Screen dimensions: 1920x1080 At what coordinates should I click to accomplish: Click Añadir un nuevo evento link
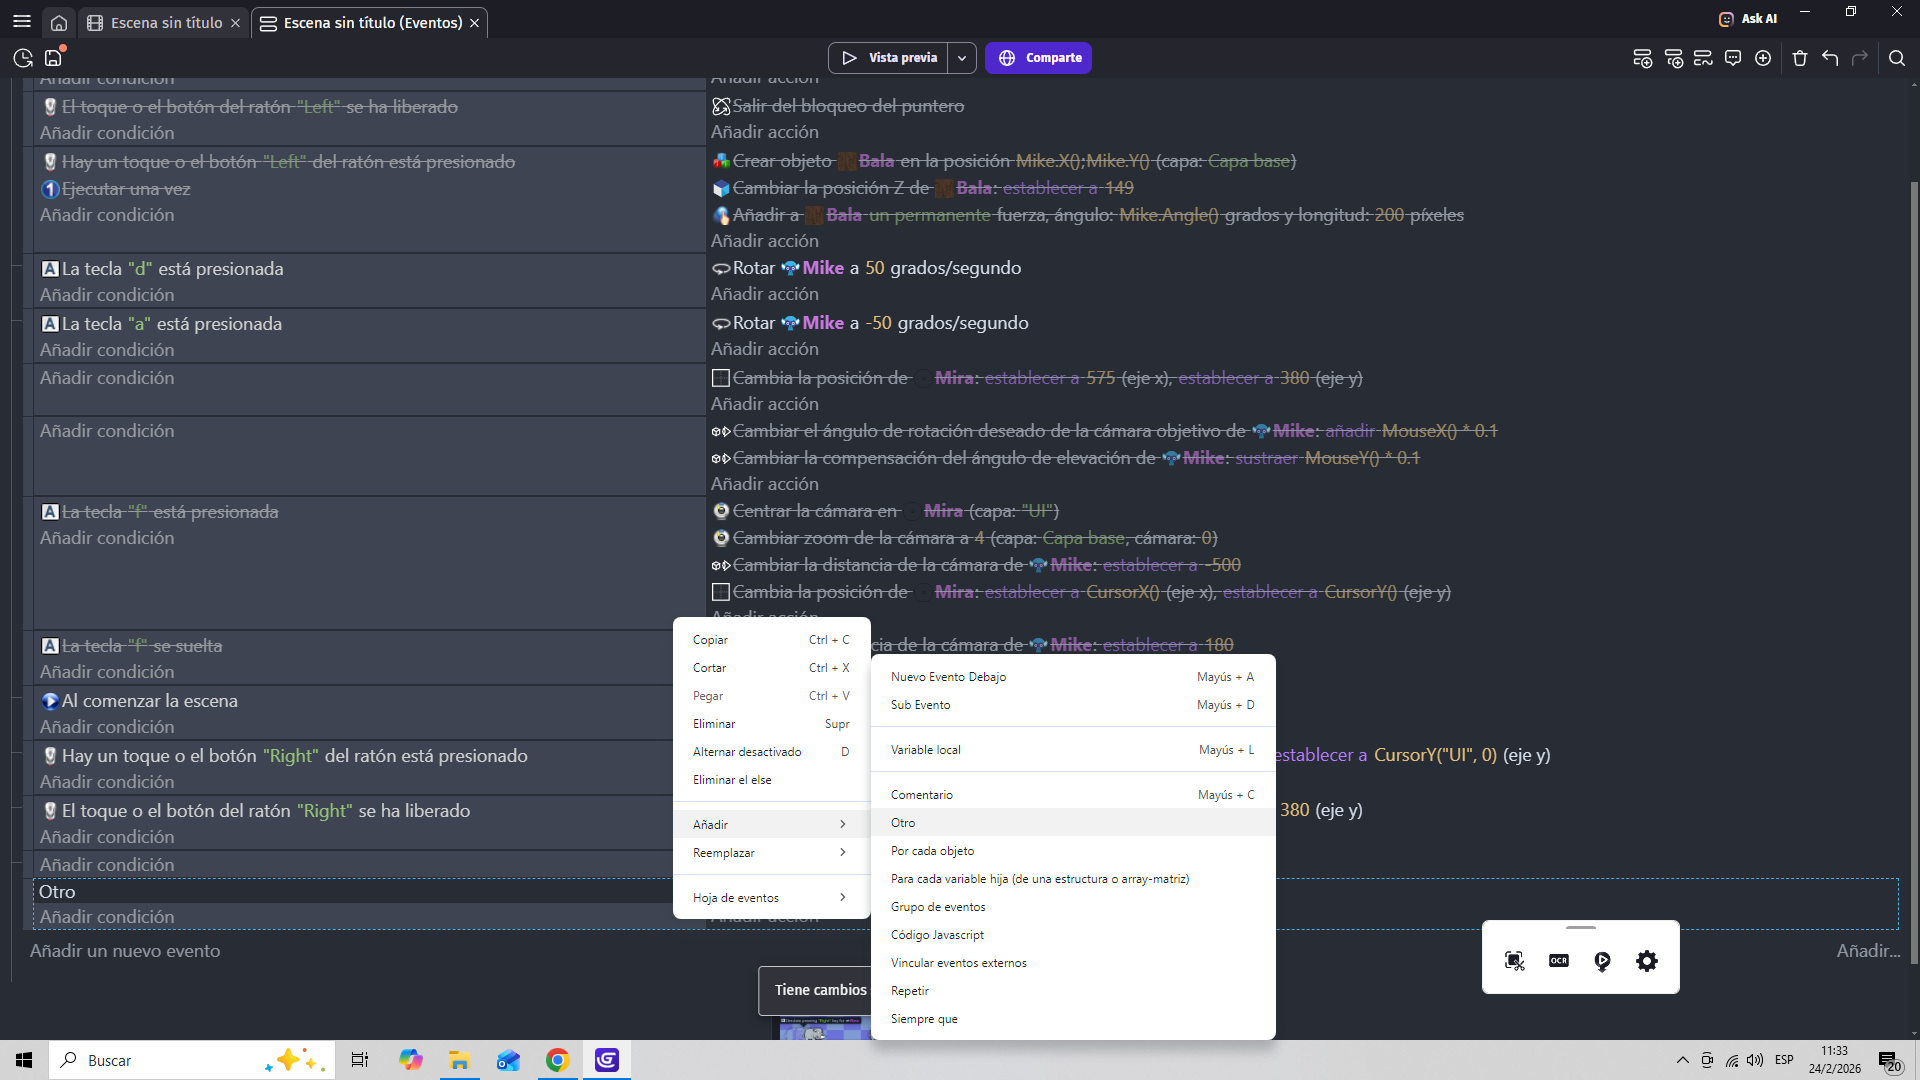click(x=125, y=951)
